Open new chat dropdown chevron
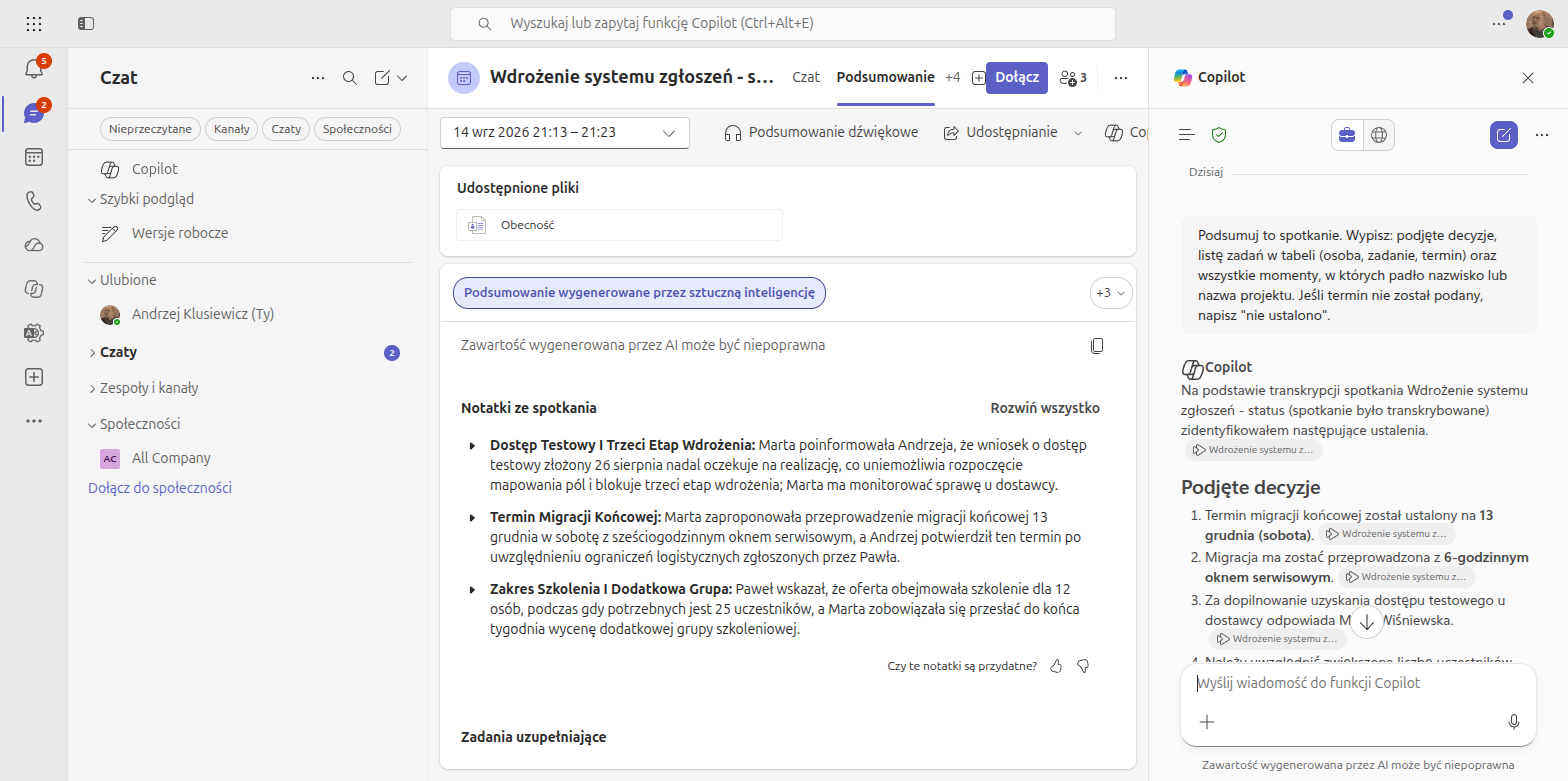This screenshot has width=1568, height=781. (403, 78)
